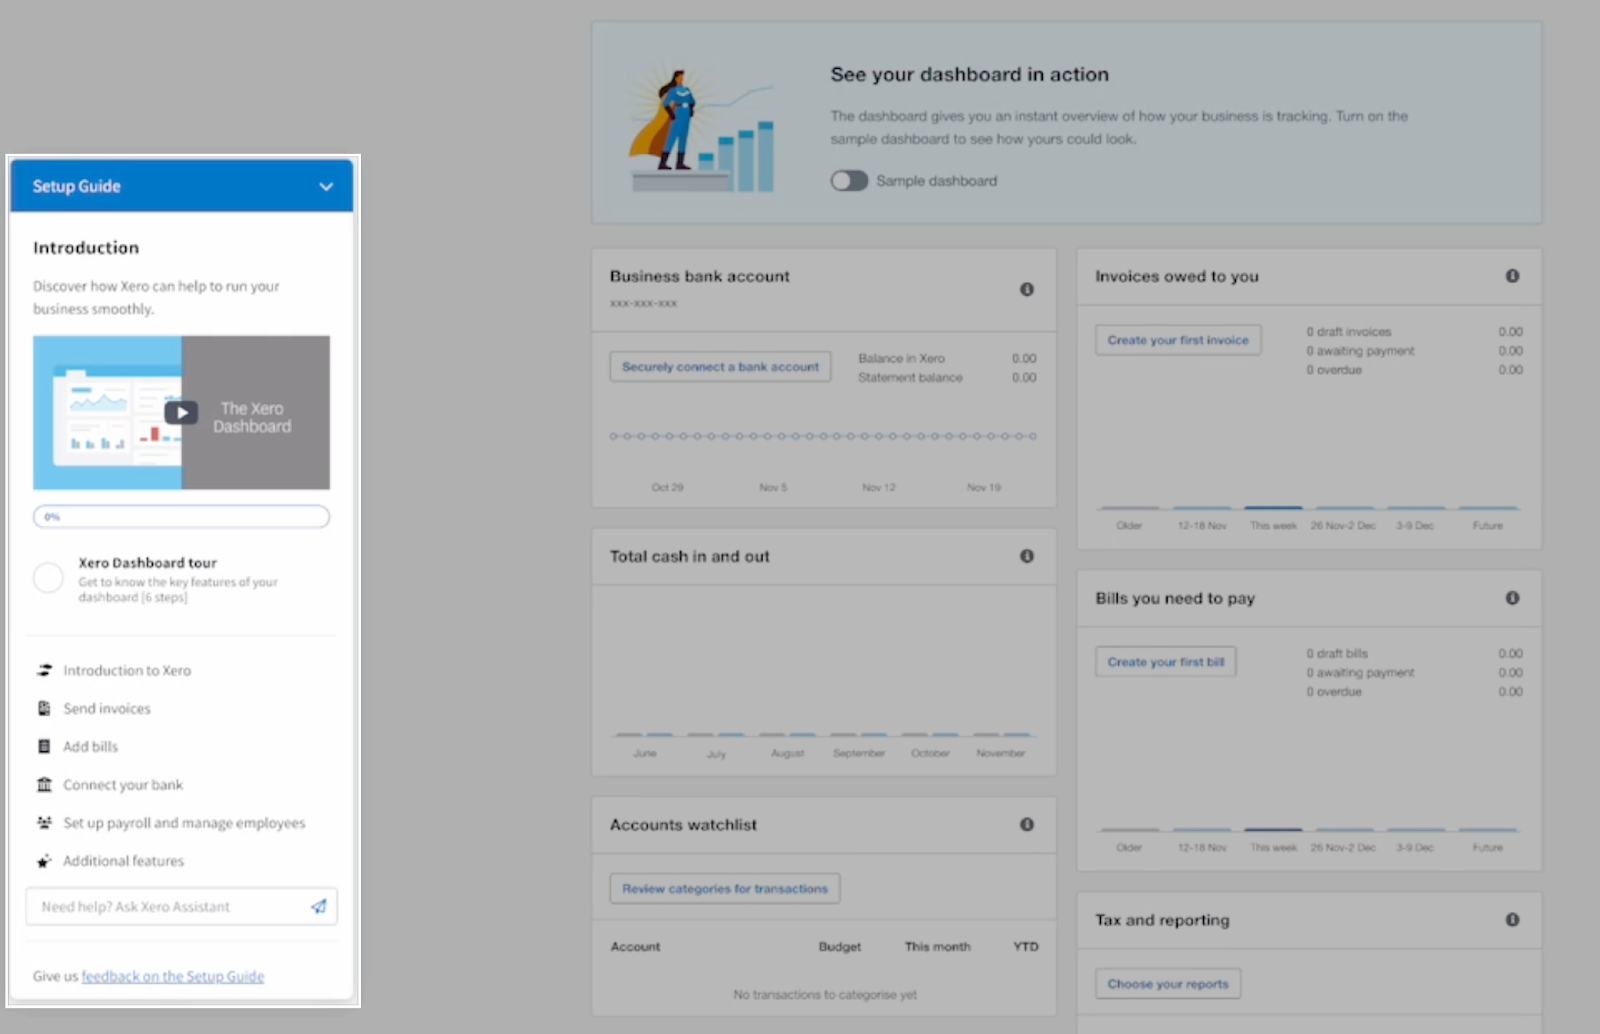Click Budget column header in watchlist
The width and height of the screenshot is (1600, 1034).
840,947
